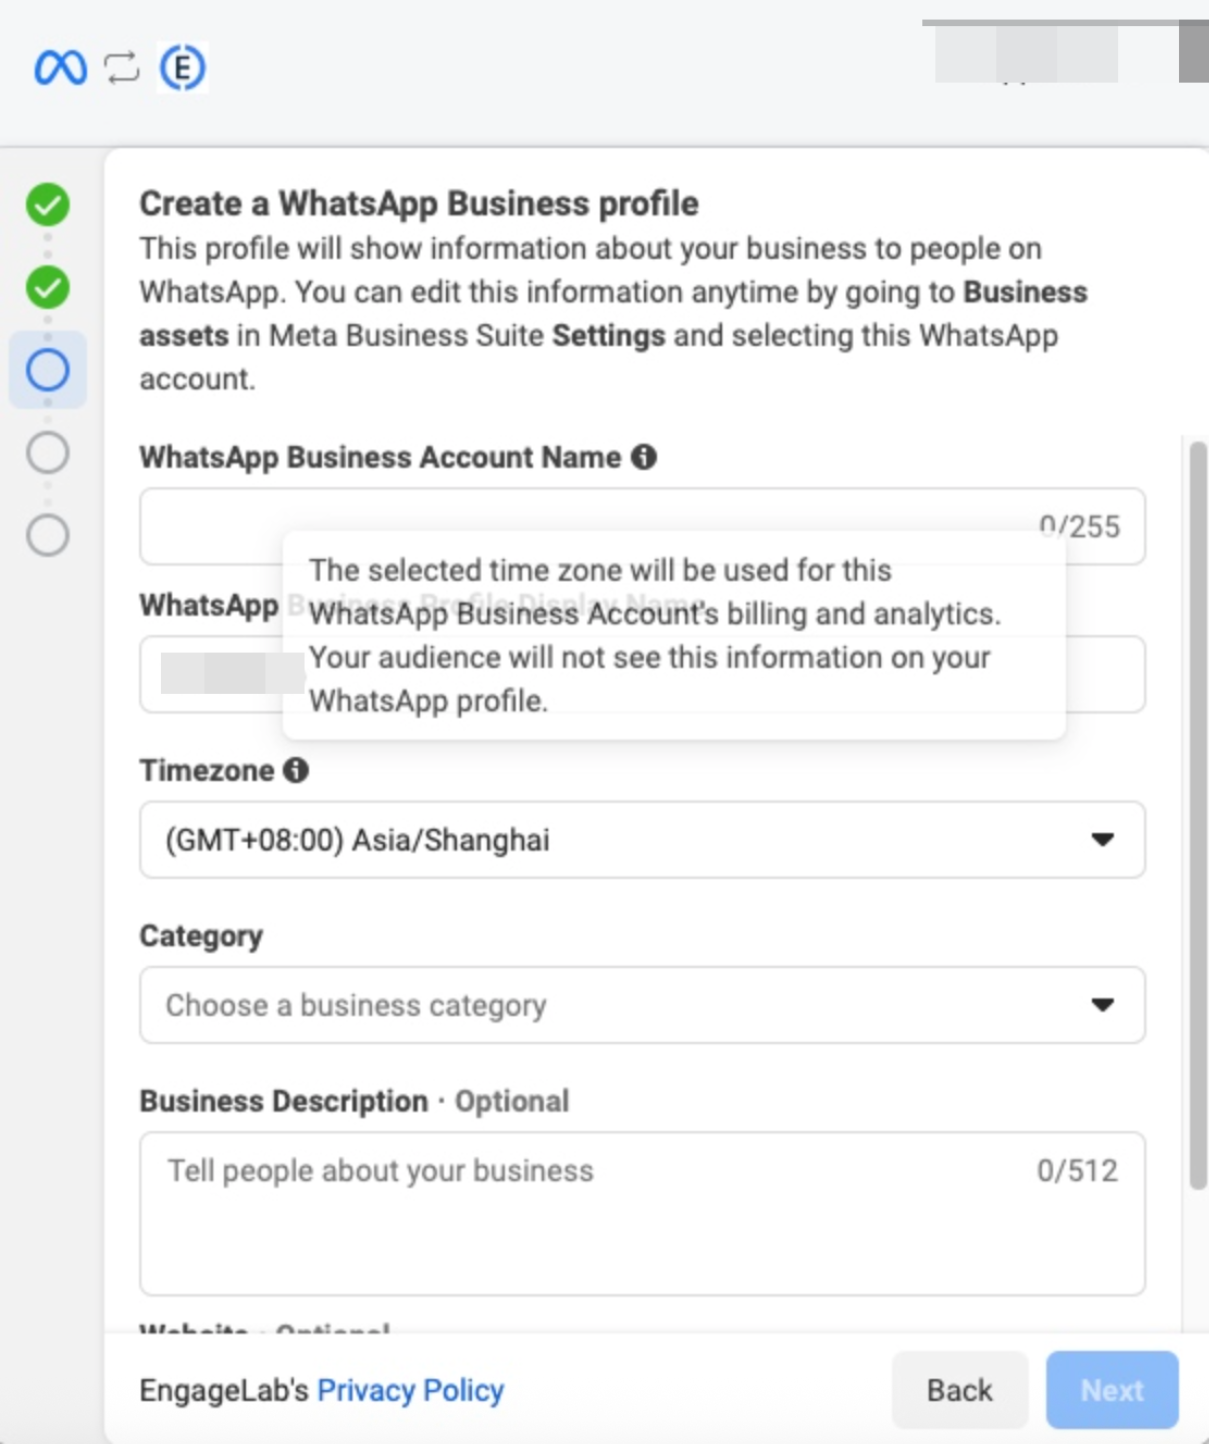Click the highlighted current step circle
1209x1444 pixels.
[47, 370]
